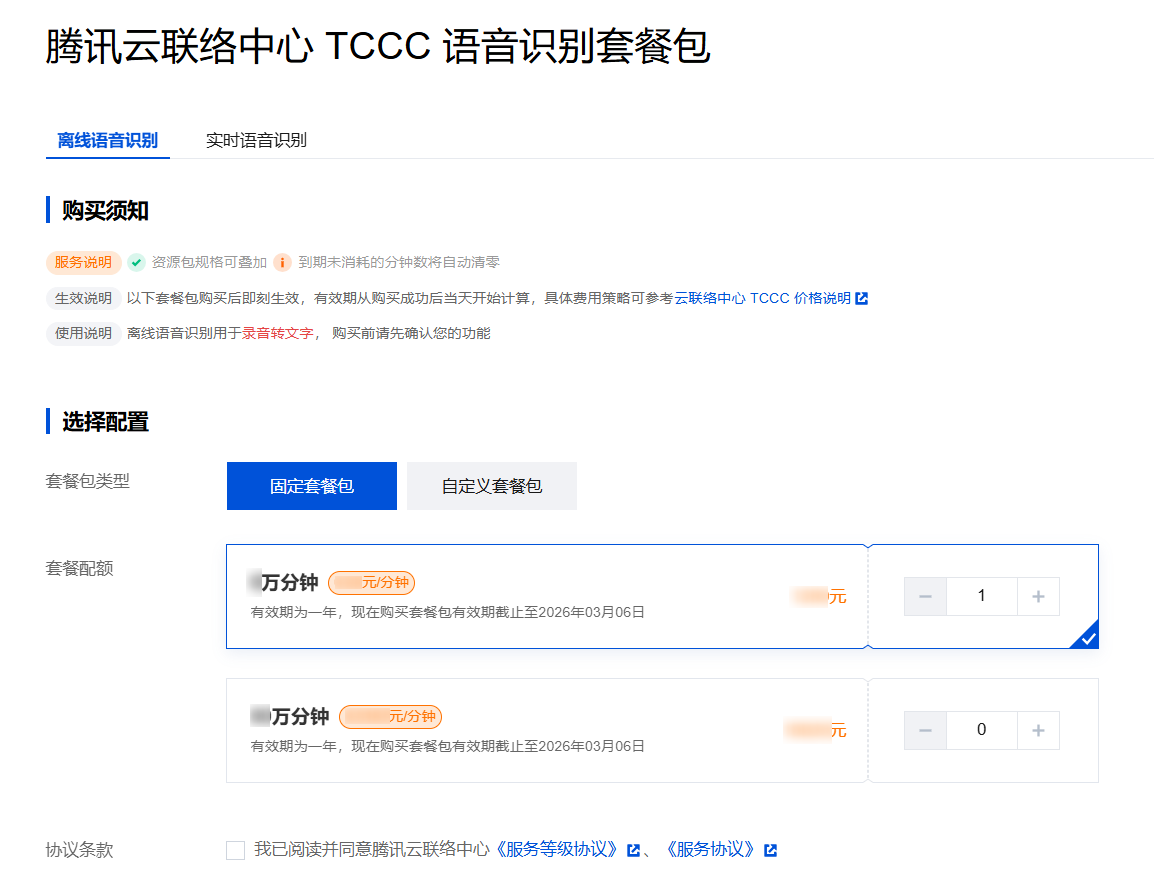Switch to the 离线语音识别 tab
The width and height of the screenshot is (1154, 884).
coord(107,141)
